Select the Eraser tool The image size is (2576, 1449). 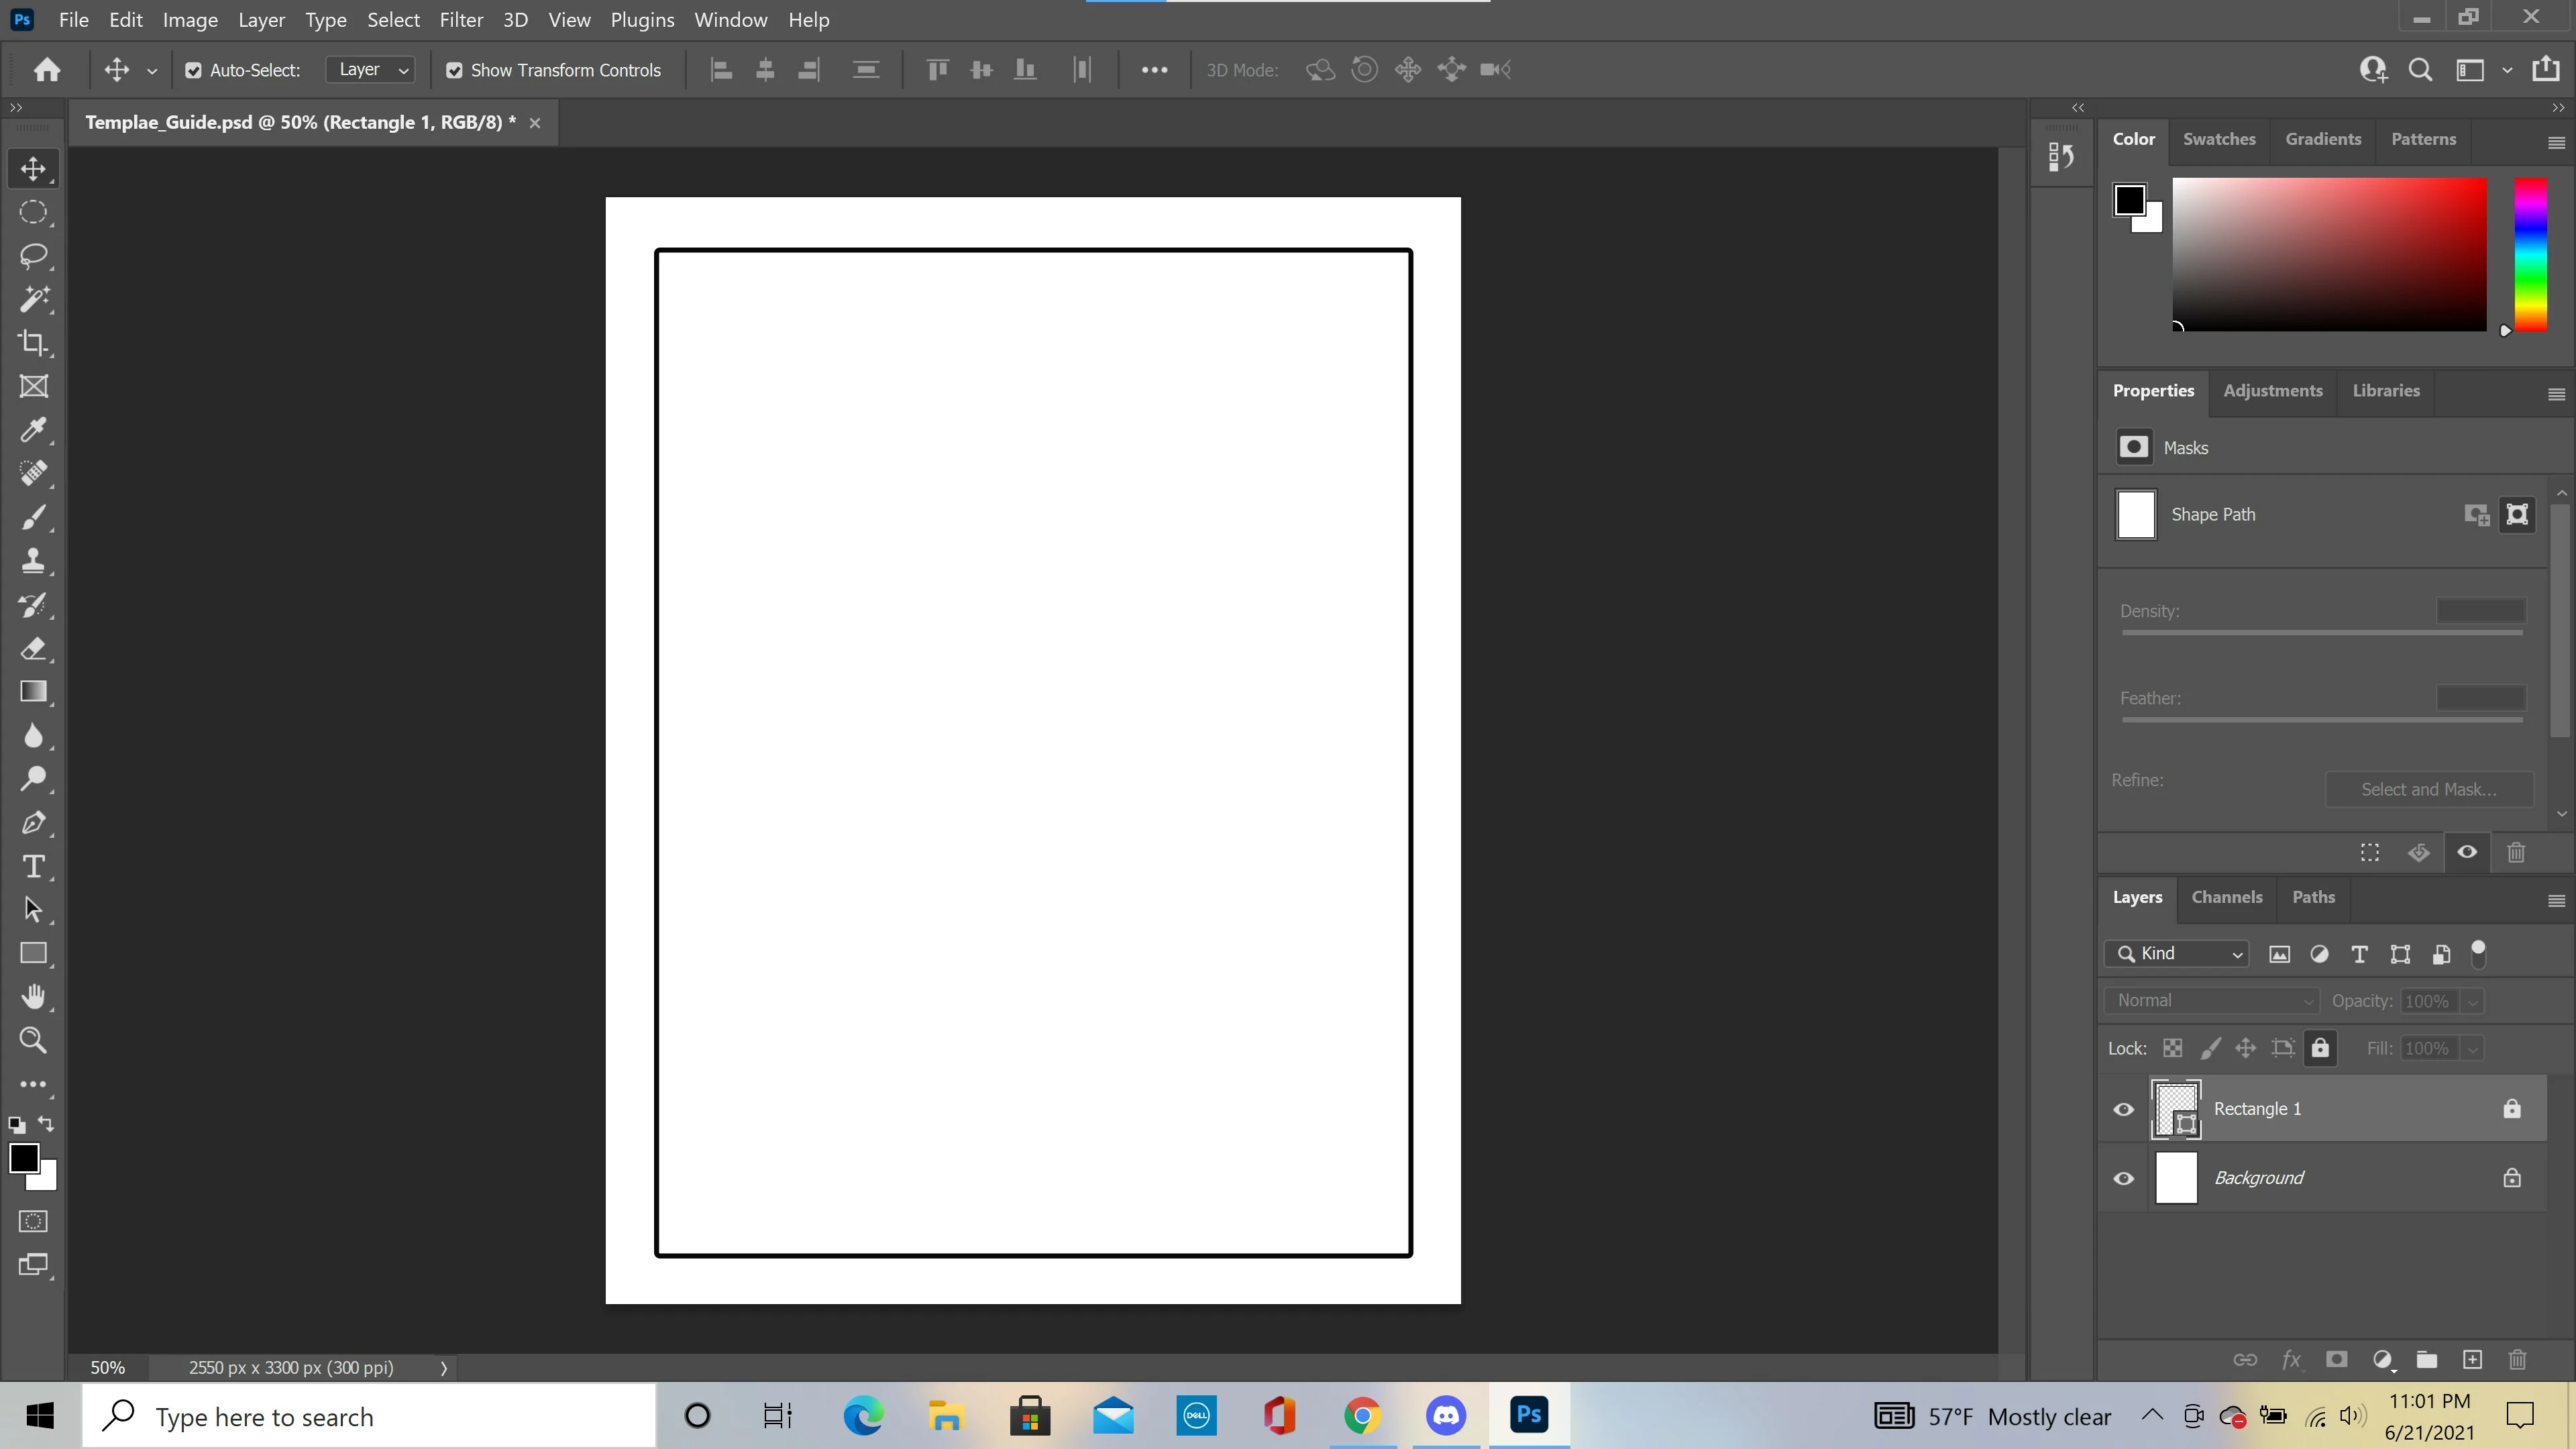(33, 649)
